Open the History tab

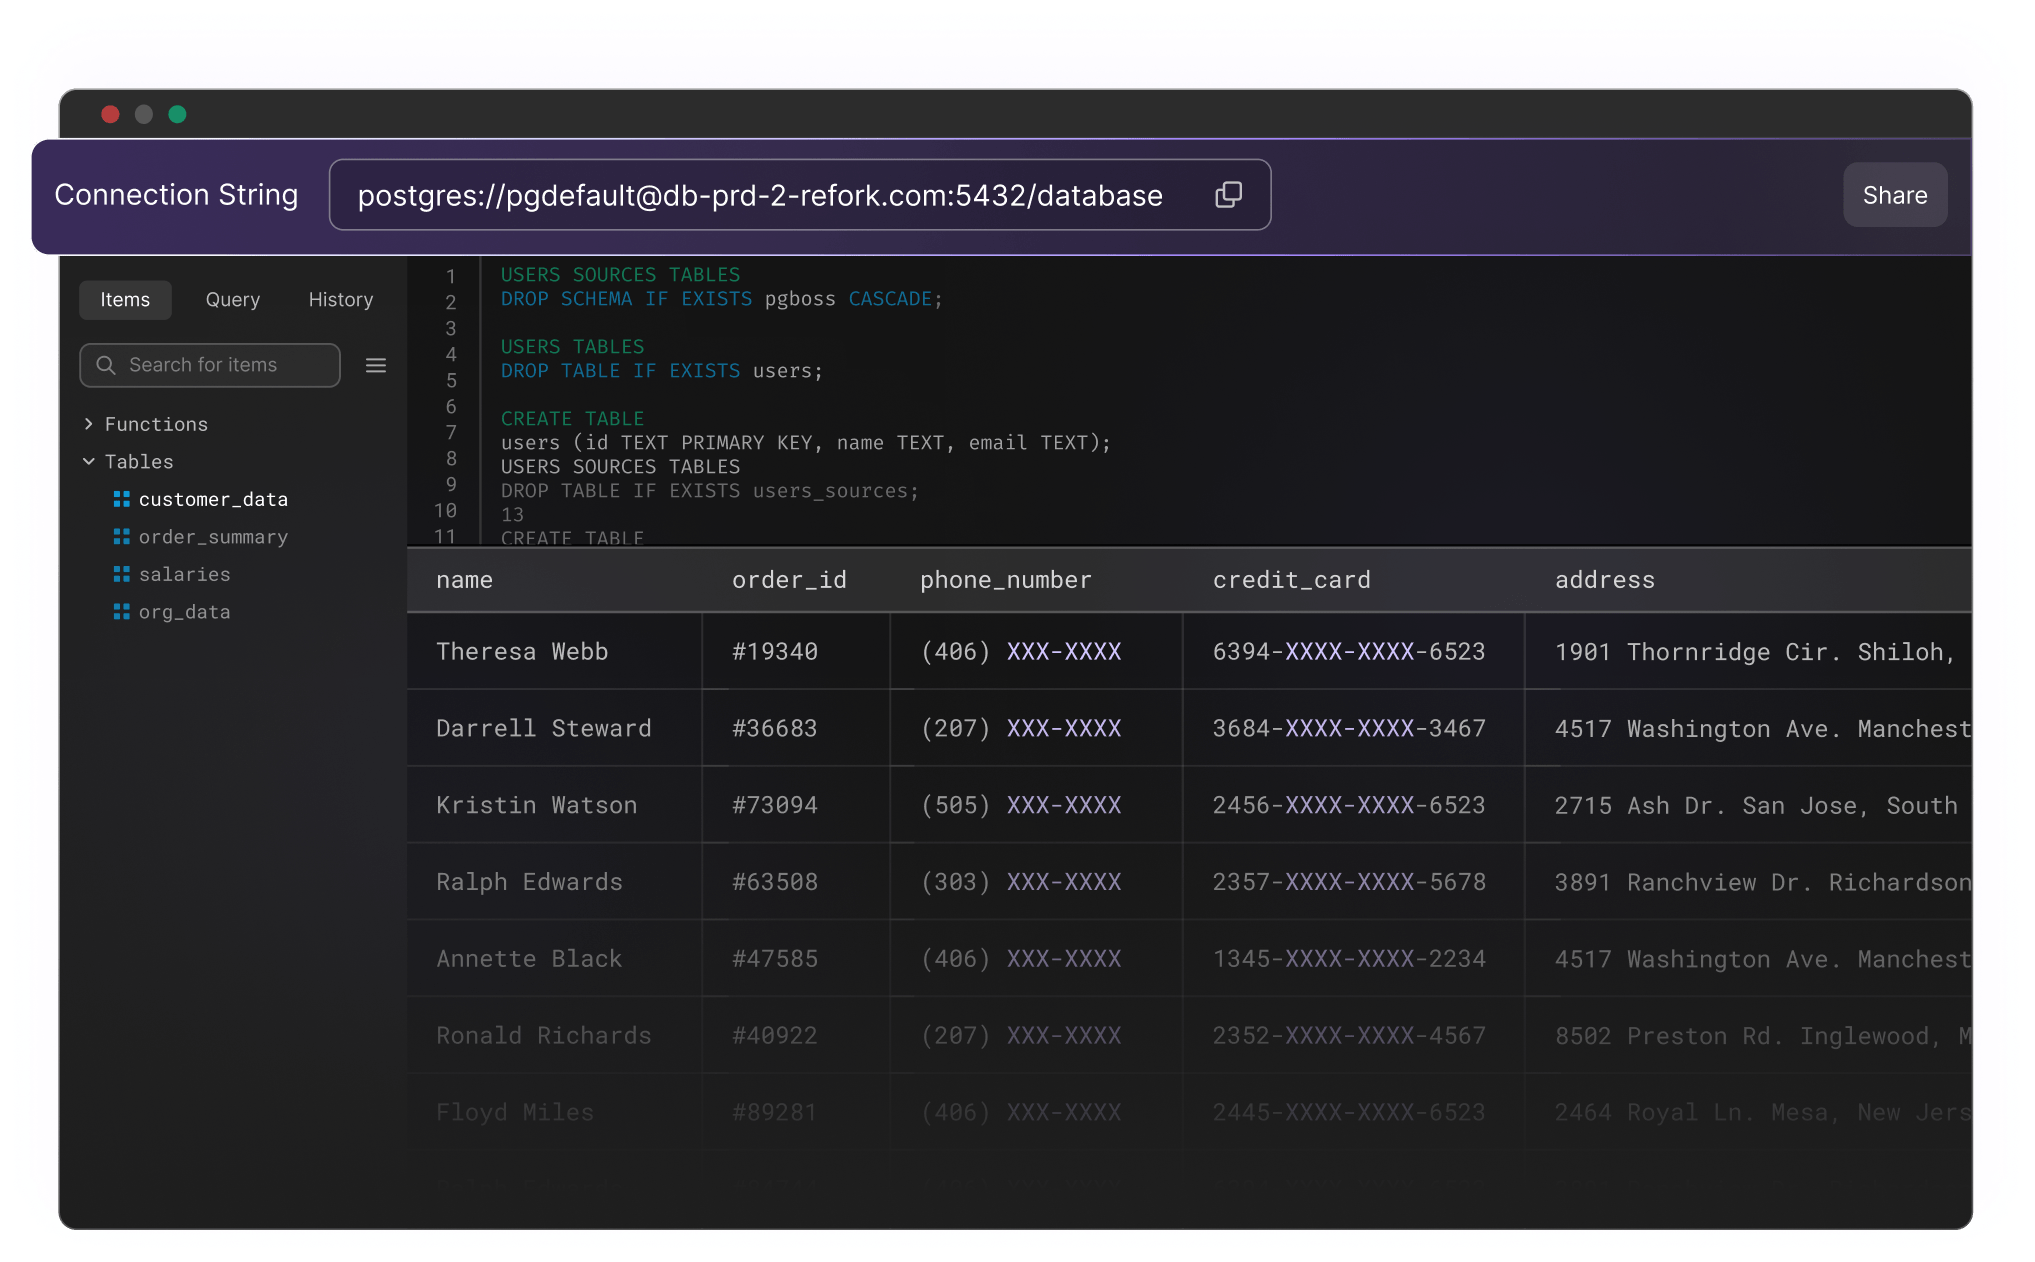click(340, 300)
